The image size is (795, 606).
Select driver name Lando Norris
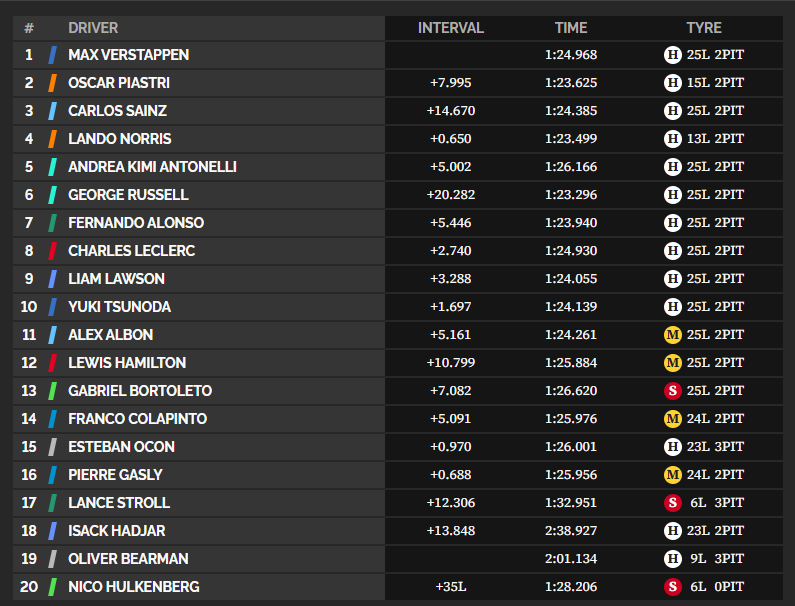tap(119, 139)
